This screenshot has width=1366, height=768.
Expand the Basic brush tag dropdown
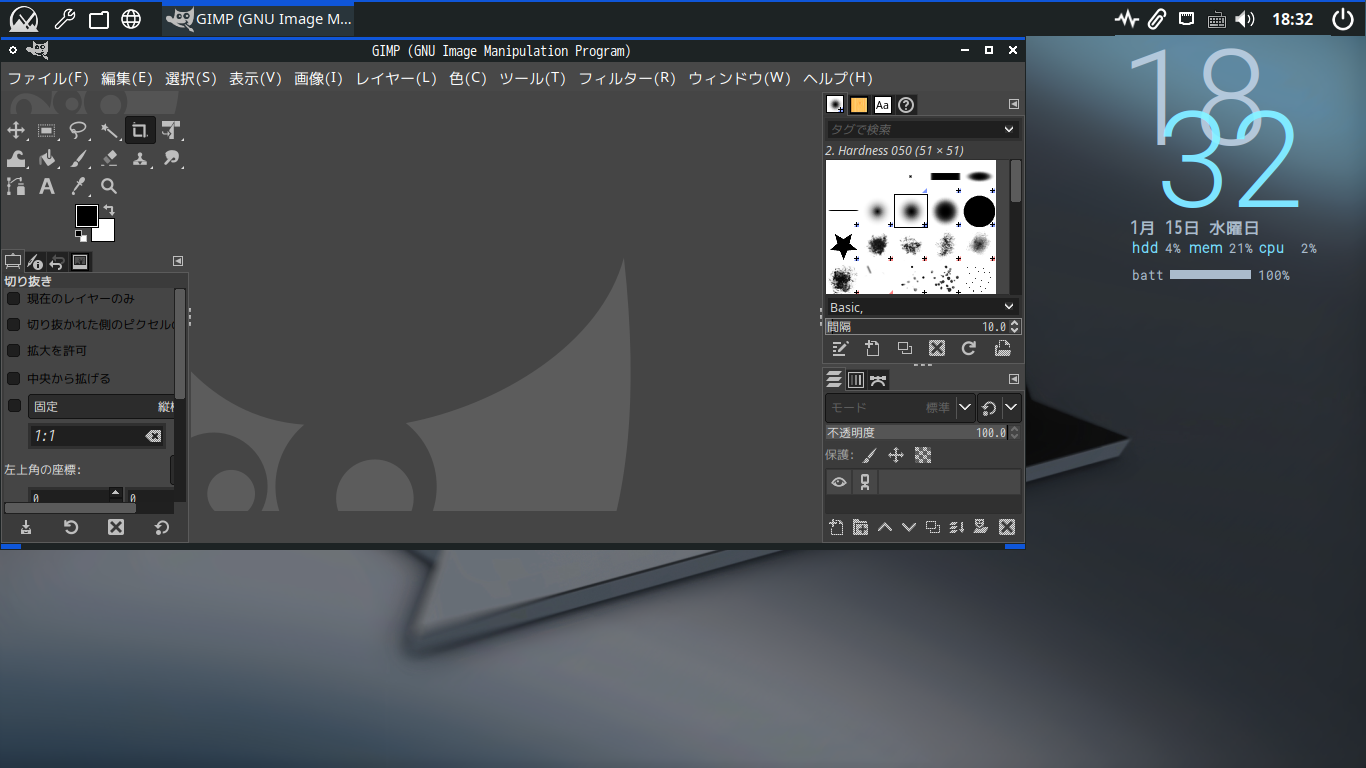click(x=1008, y=307)
